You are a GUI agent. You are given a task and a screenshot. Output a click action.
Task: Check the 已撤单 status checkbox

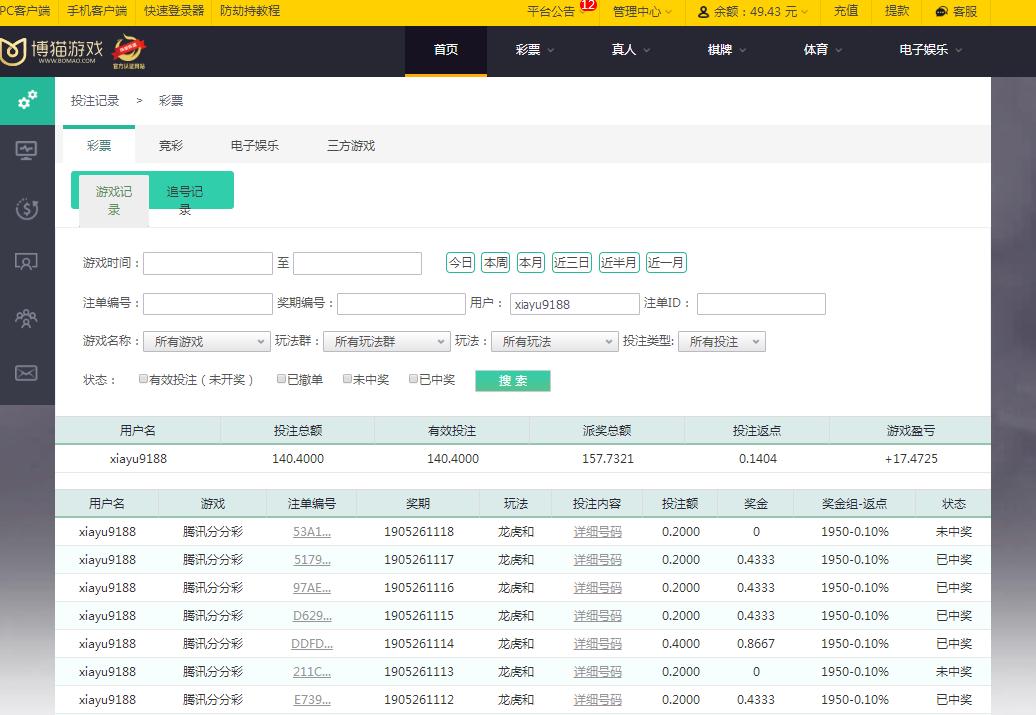(x=281, y=379)
